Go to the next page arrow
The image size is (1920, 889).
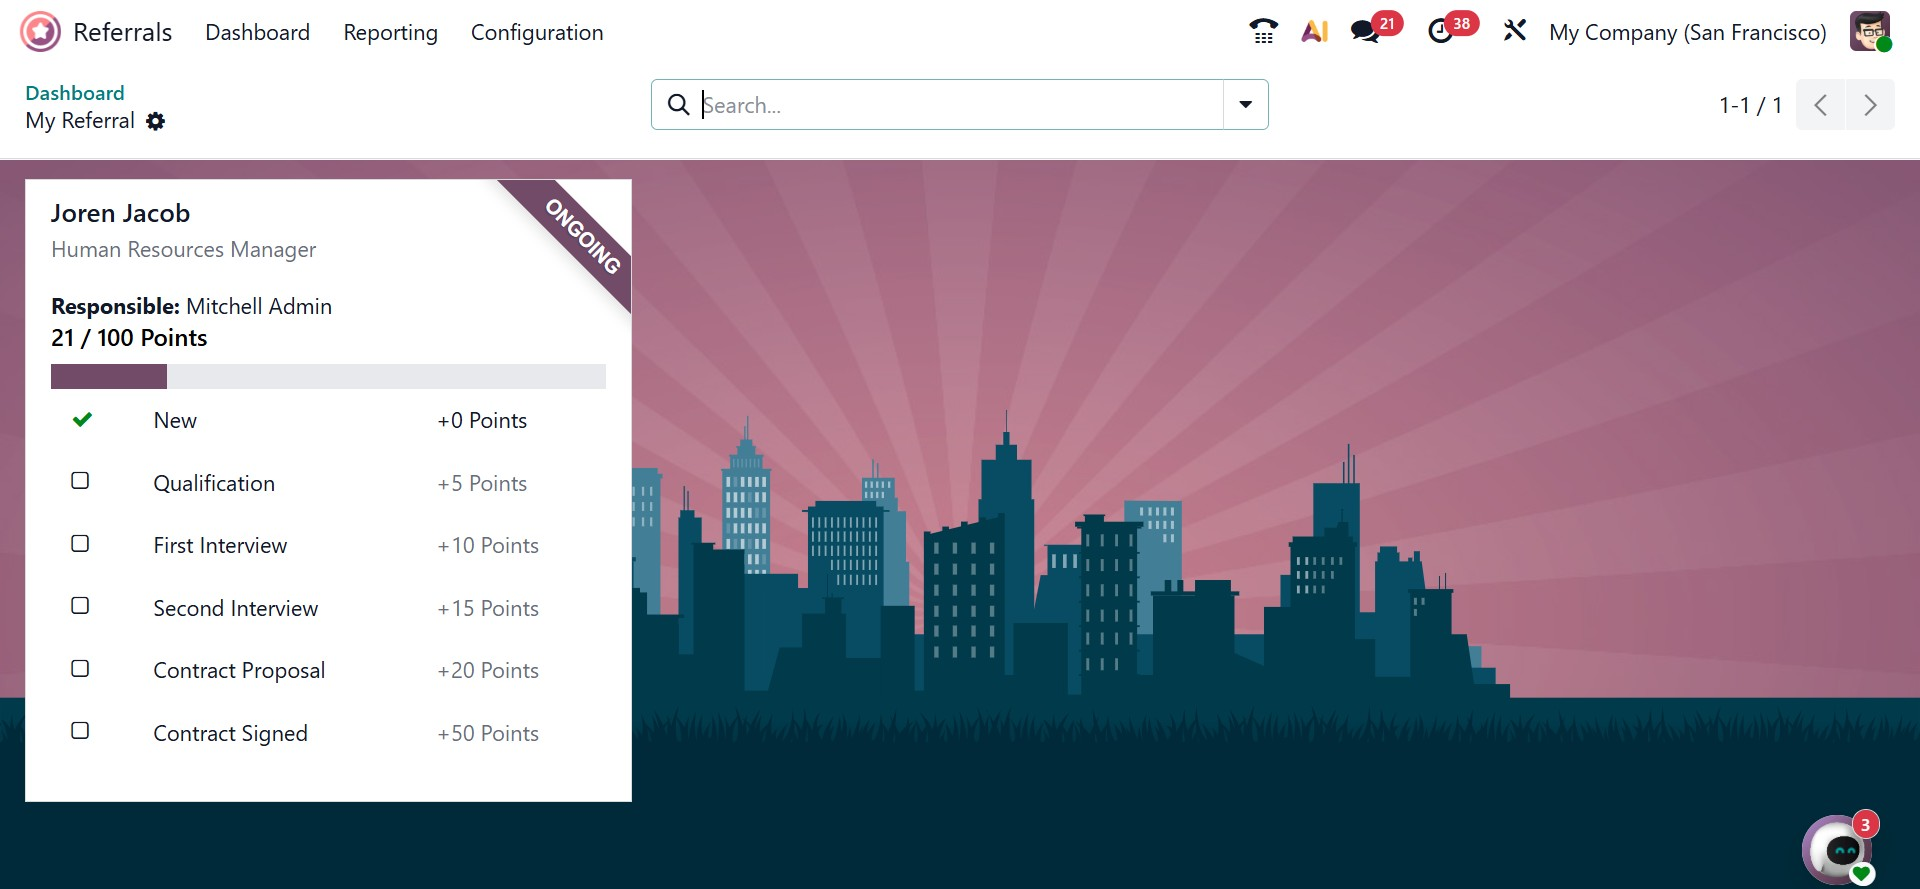pos(1870,105)
